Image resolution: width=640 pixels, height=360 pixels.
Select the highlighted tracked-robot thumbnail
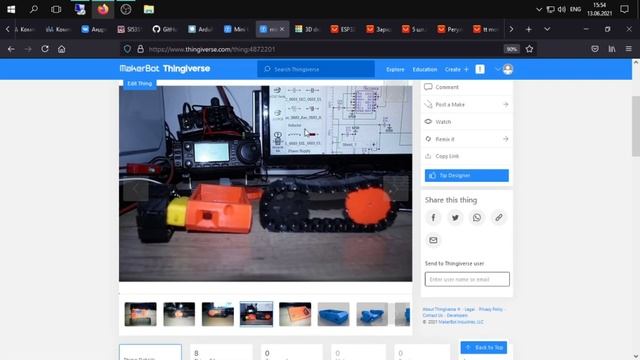[256, 314]
